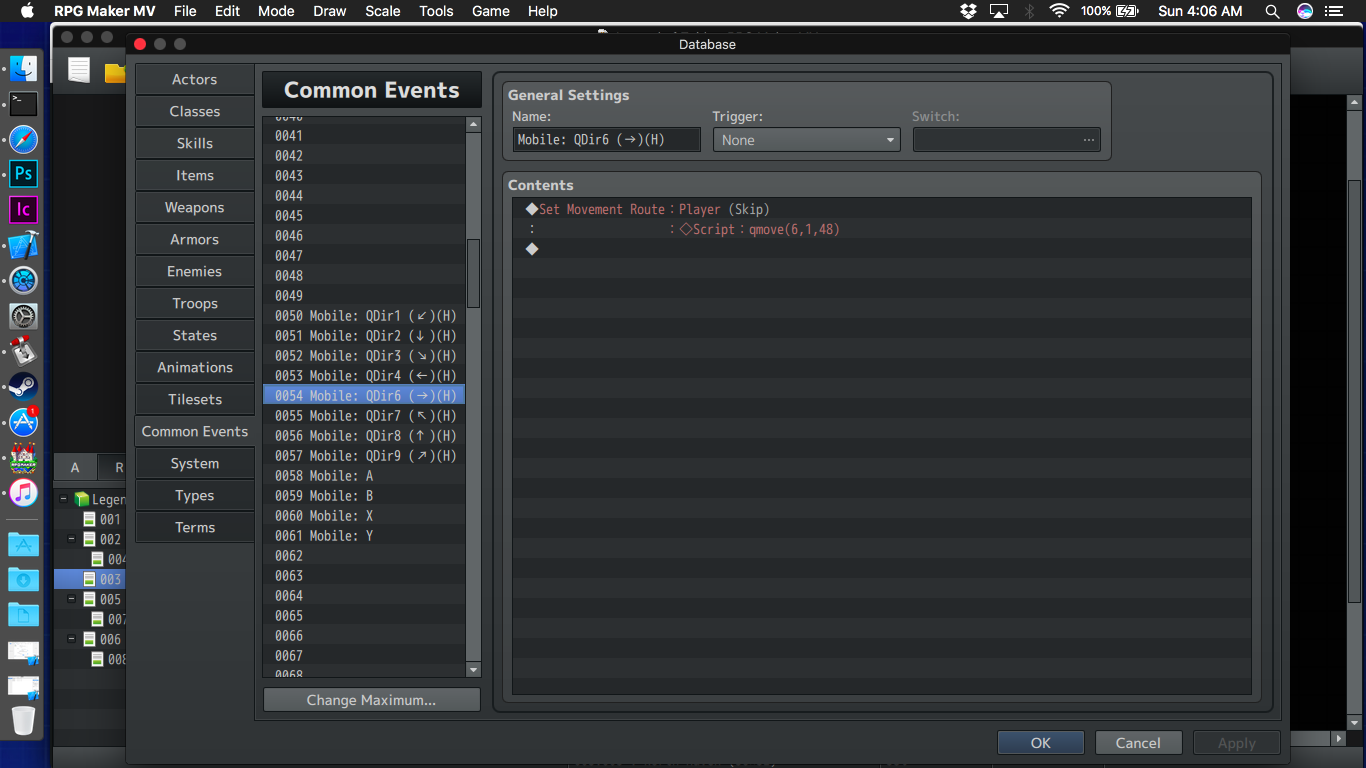Confirm changes with the OK button

pyautogui.click(x=1041, y=743)
